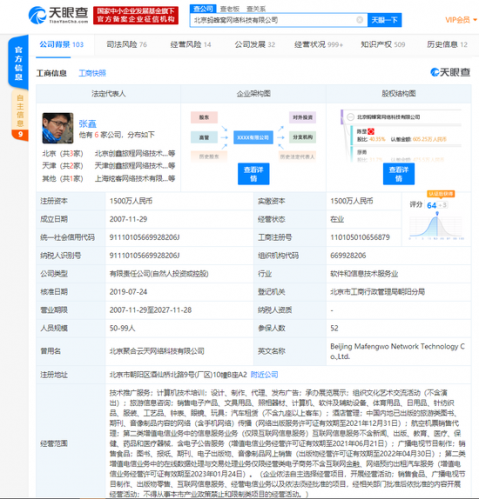Screen dimensions: 479x499
Task: Open legal representative 张鑫 profile link
Action: coord(87,124)
